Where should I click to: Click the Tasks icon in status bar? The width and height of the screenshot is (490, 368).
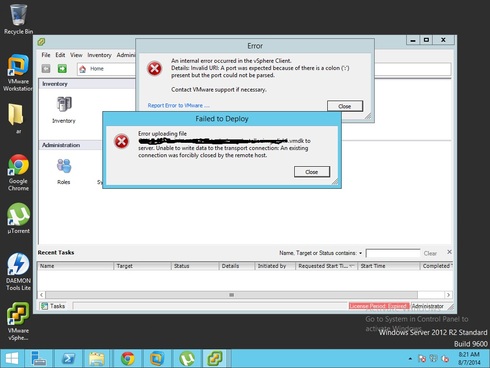tap(44, 306)
